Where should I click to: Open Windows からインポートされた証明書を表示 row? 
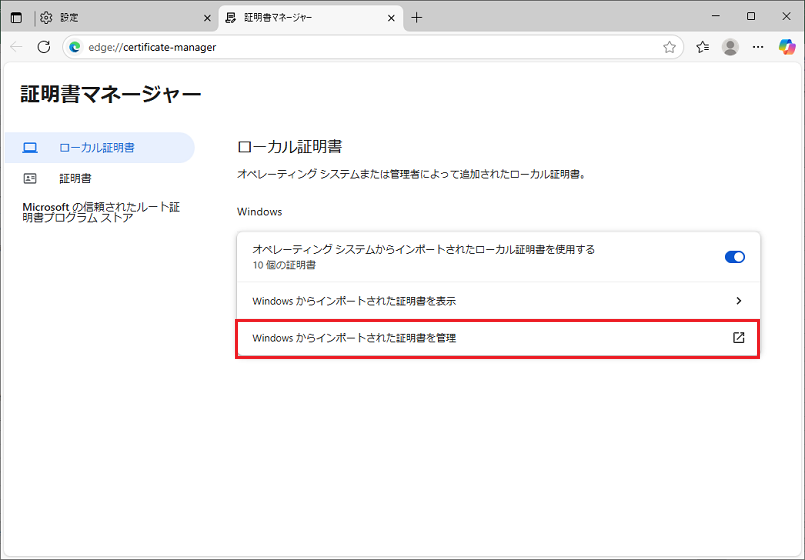498,301
